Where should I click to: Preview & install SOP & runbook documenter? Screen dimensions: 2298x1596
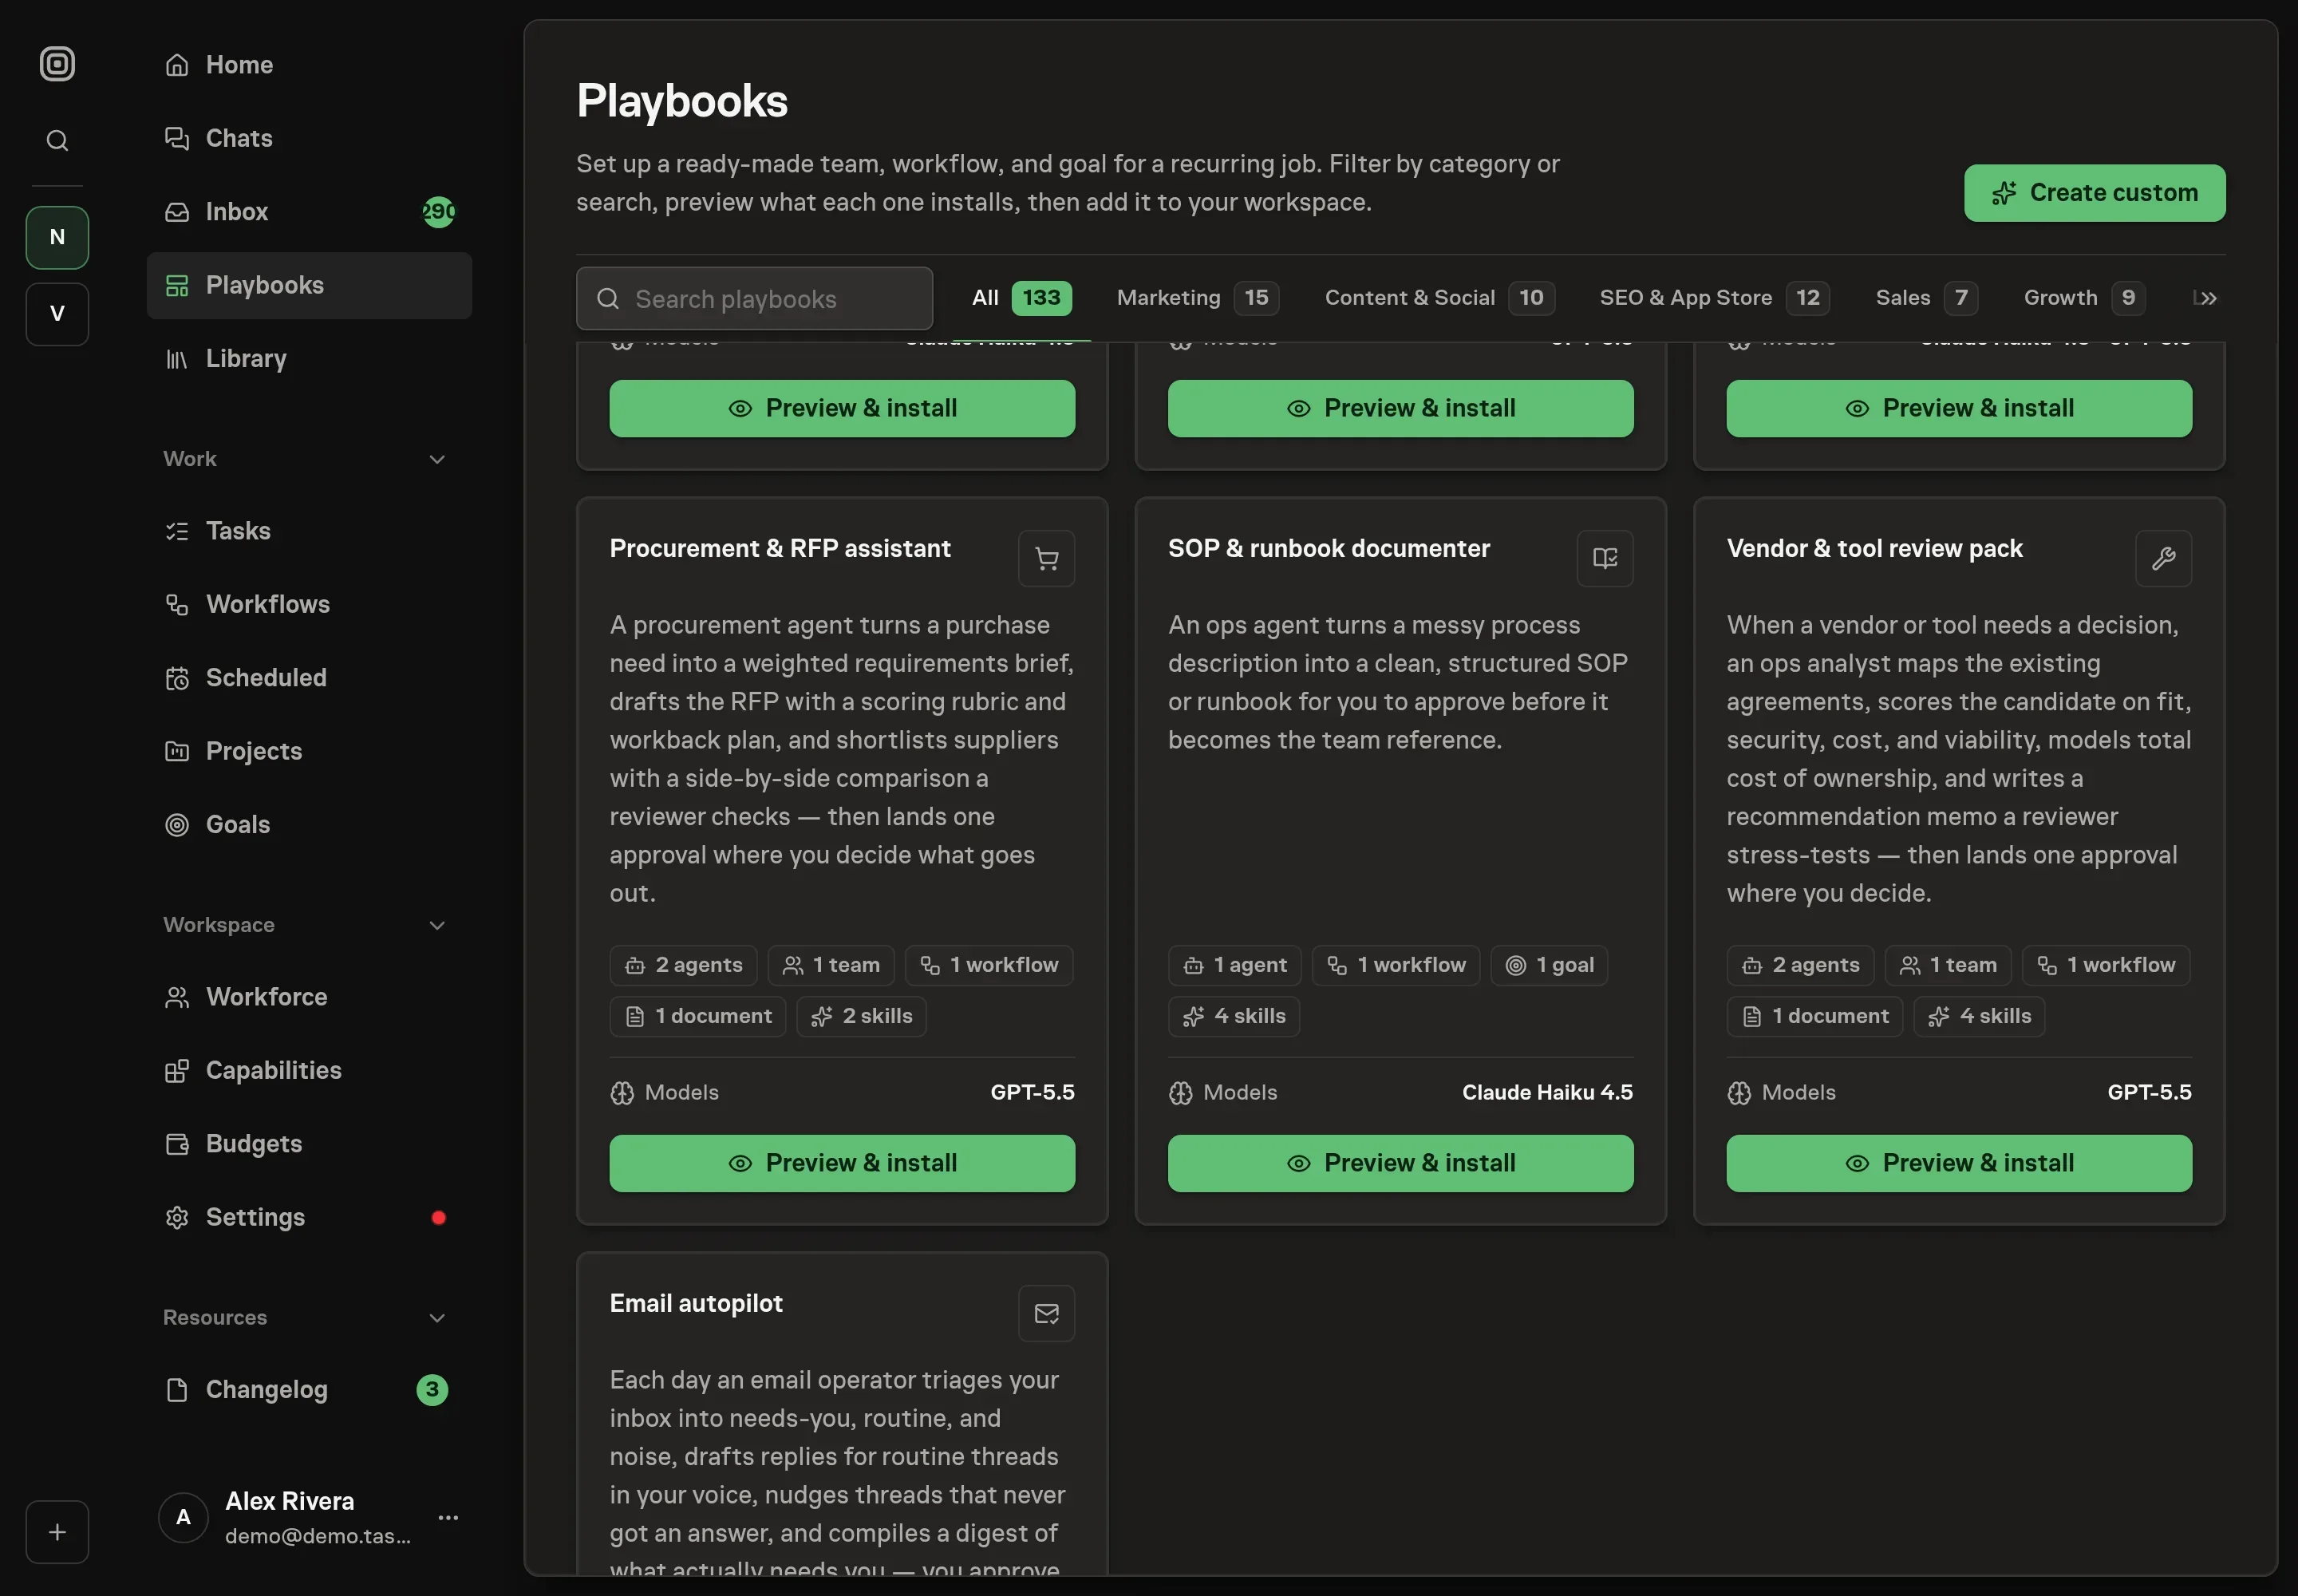pyautogui.click(x=1400, y=1164)
